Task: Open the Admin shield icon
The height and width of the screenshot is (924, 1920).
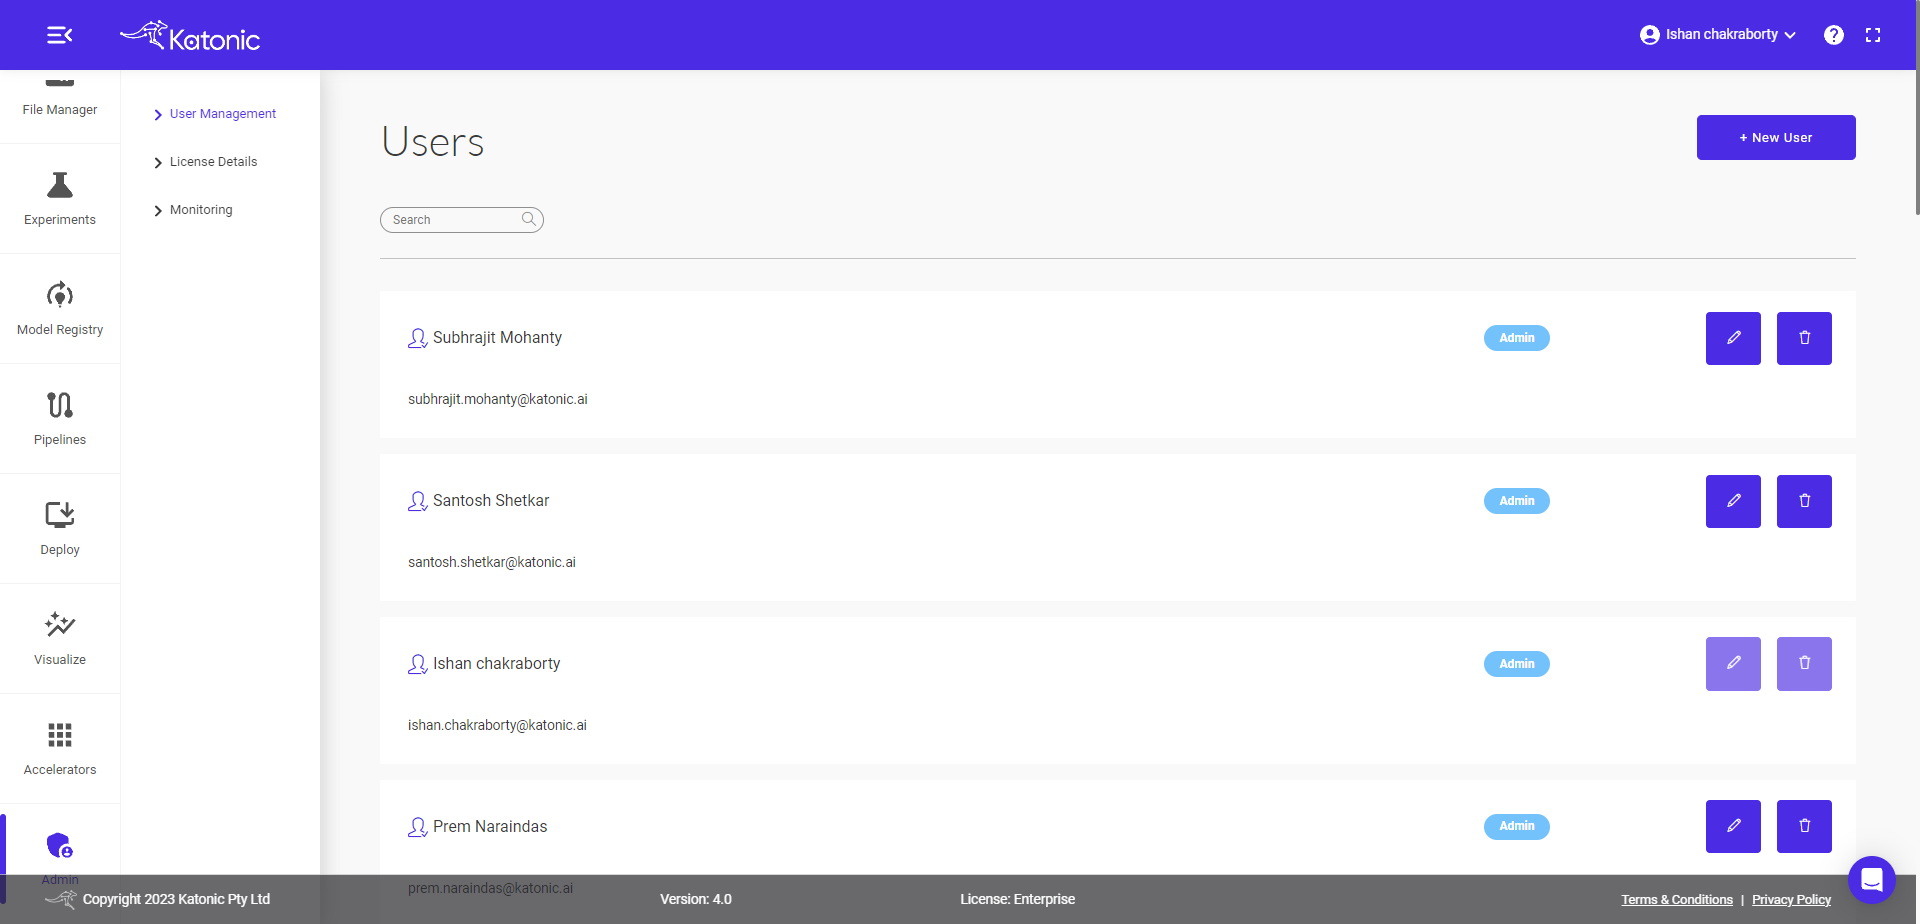Action: (60, 846)
